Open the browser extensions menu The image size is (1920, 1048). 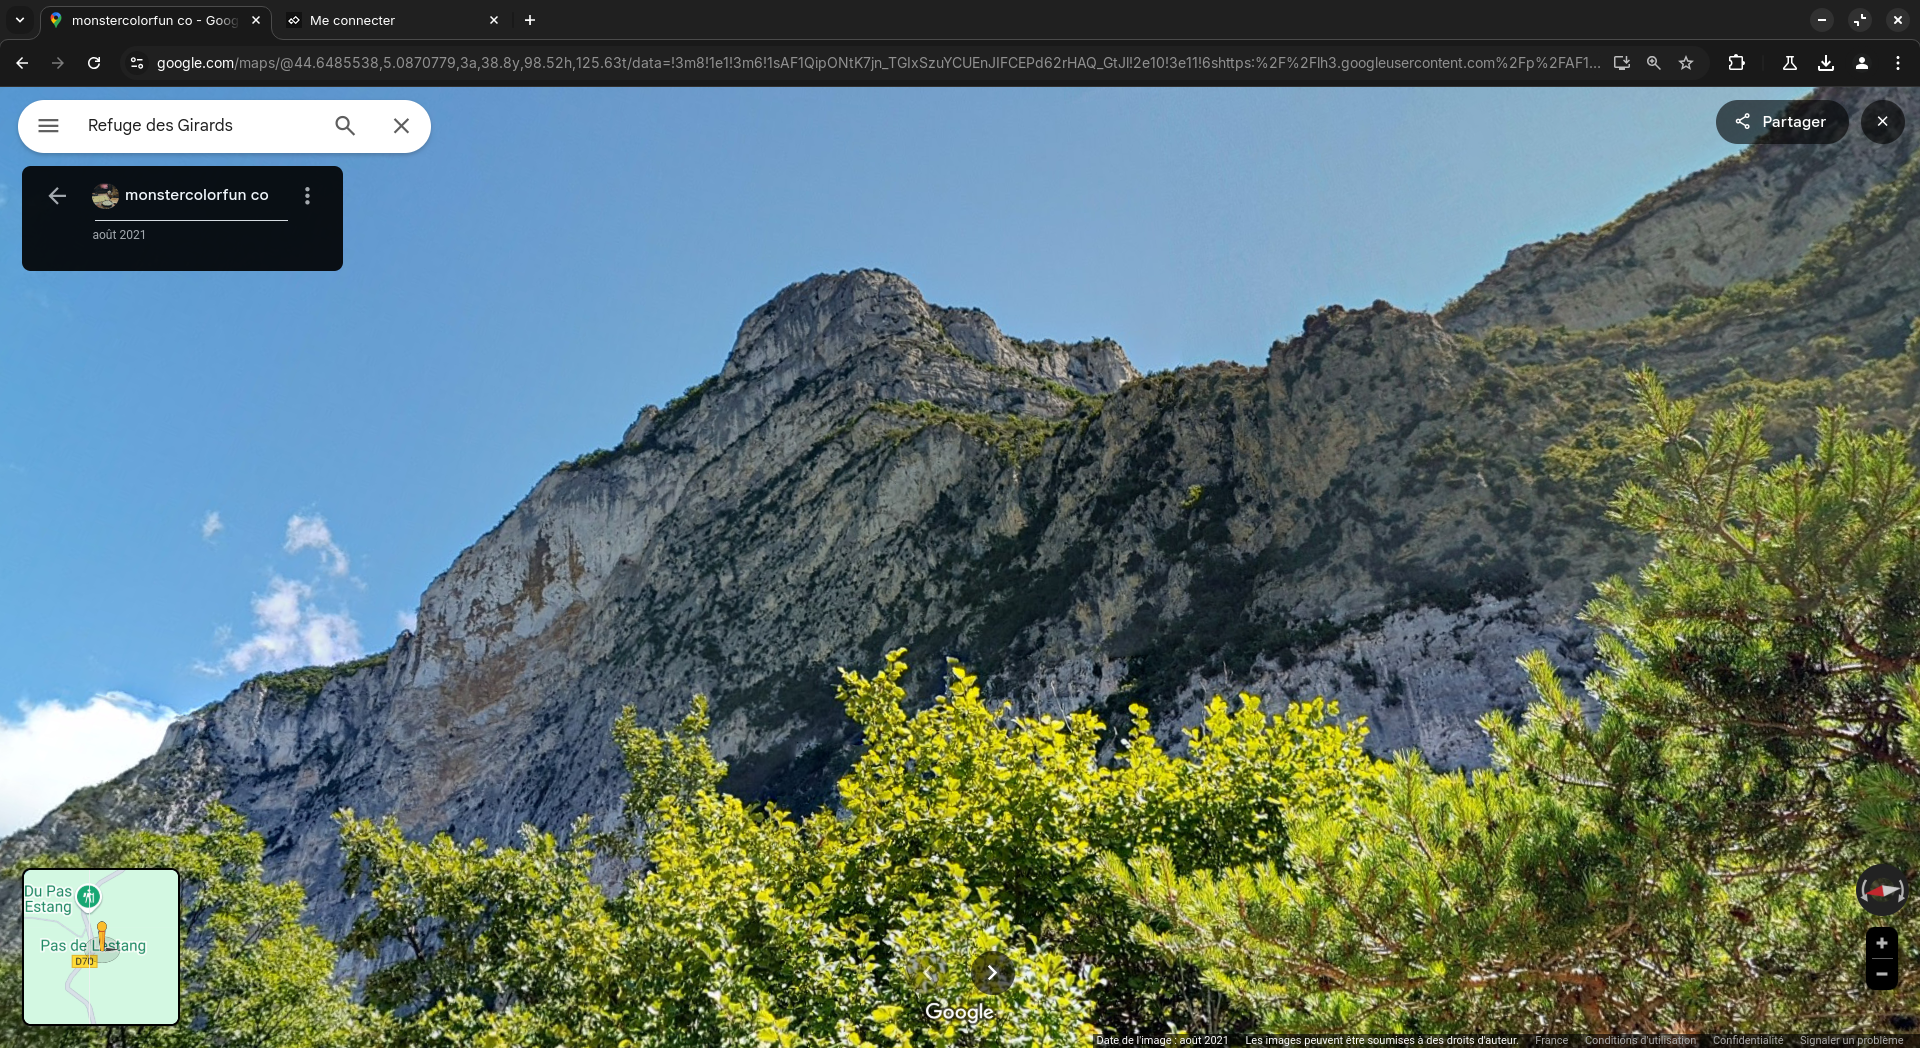point(1736,63)
